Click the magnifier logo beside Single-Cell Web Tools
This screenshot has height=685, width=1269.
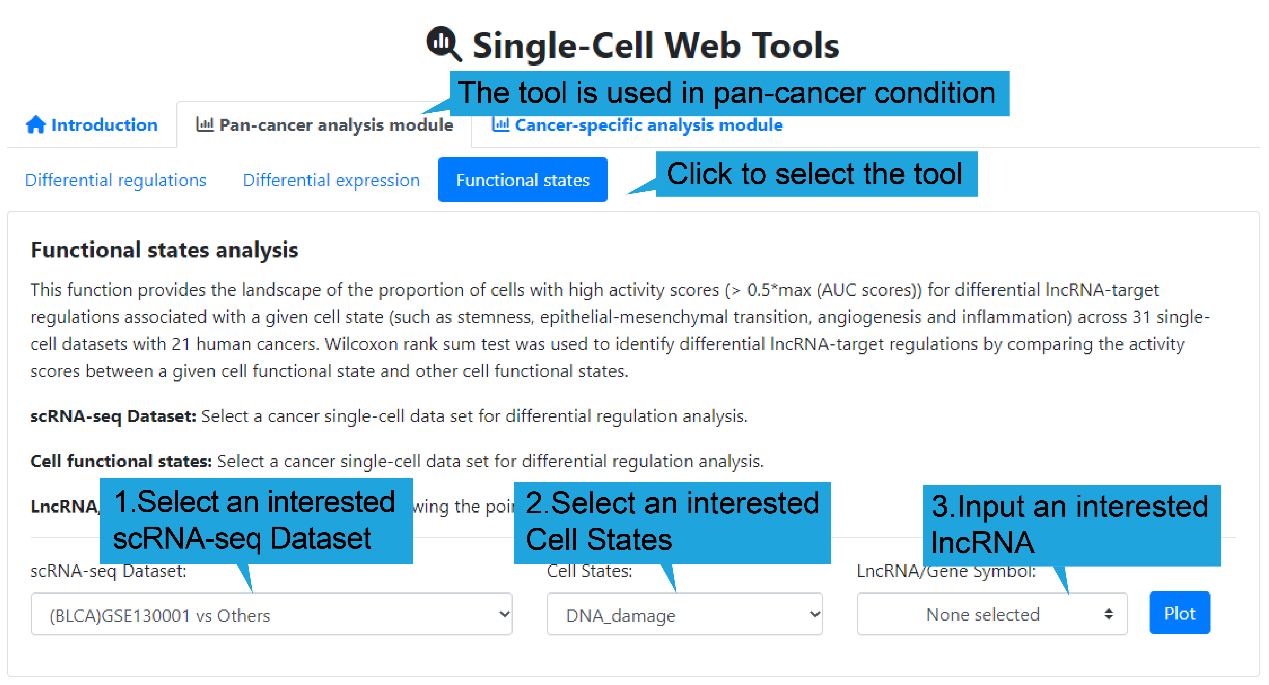(443, 43)
